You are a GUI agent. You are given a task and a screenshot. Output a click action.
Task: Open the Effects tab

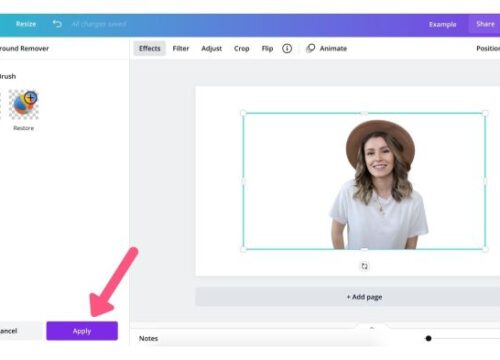pyautogui.click(x=150, y=48)
